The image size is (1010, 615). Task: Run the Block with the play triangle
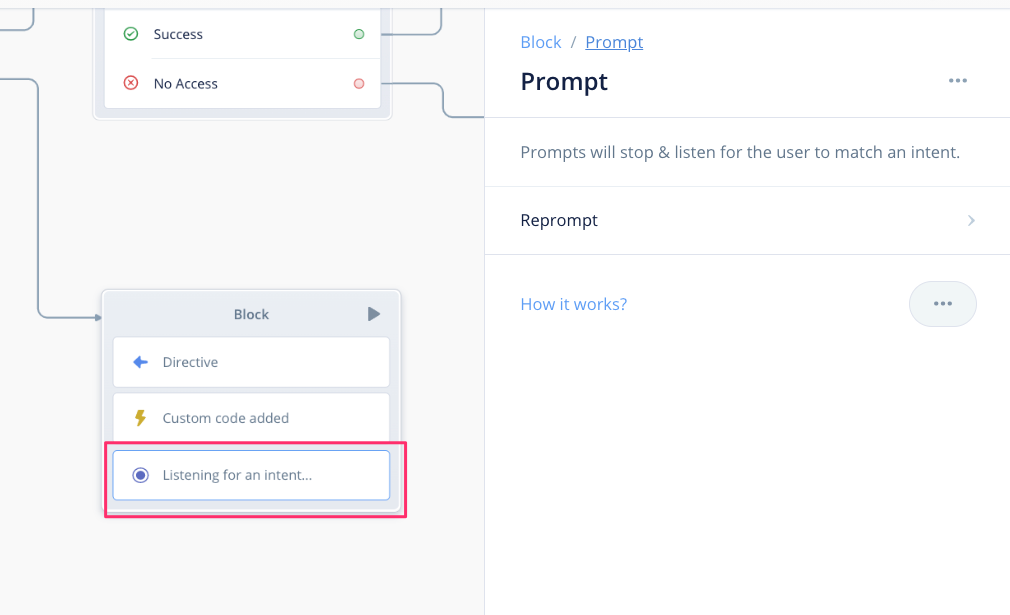374,314
